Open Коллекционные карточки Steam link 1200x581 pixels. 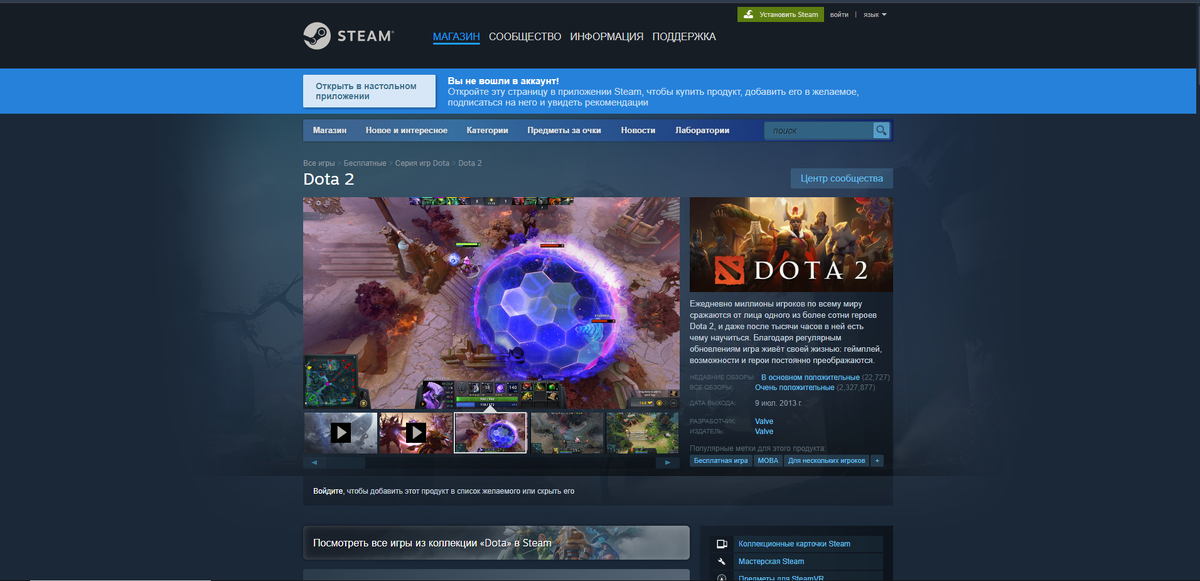[x=794, y=544]
